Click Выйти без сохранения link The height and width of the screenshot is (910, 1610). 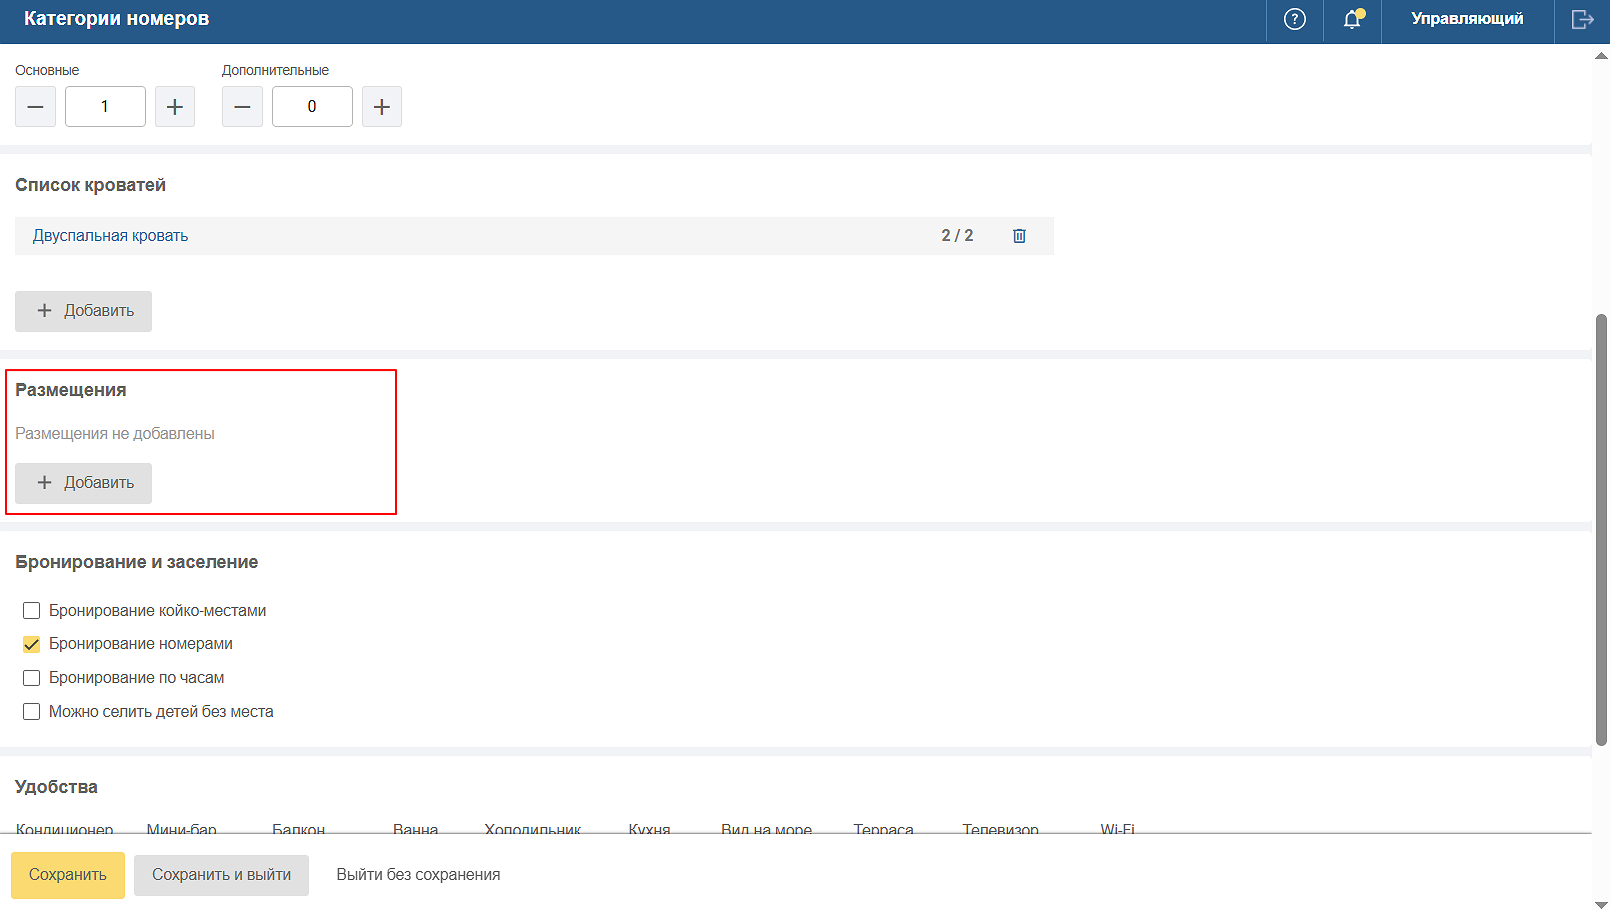click(418, 875)
